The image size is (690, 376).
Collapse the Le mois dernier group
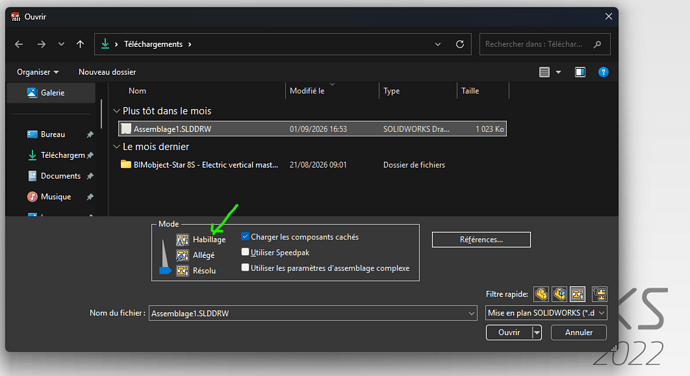[116, 147]
